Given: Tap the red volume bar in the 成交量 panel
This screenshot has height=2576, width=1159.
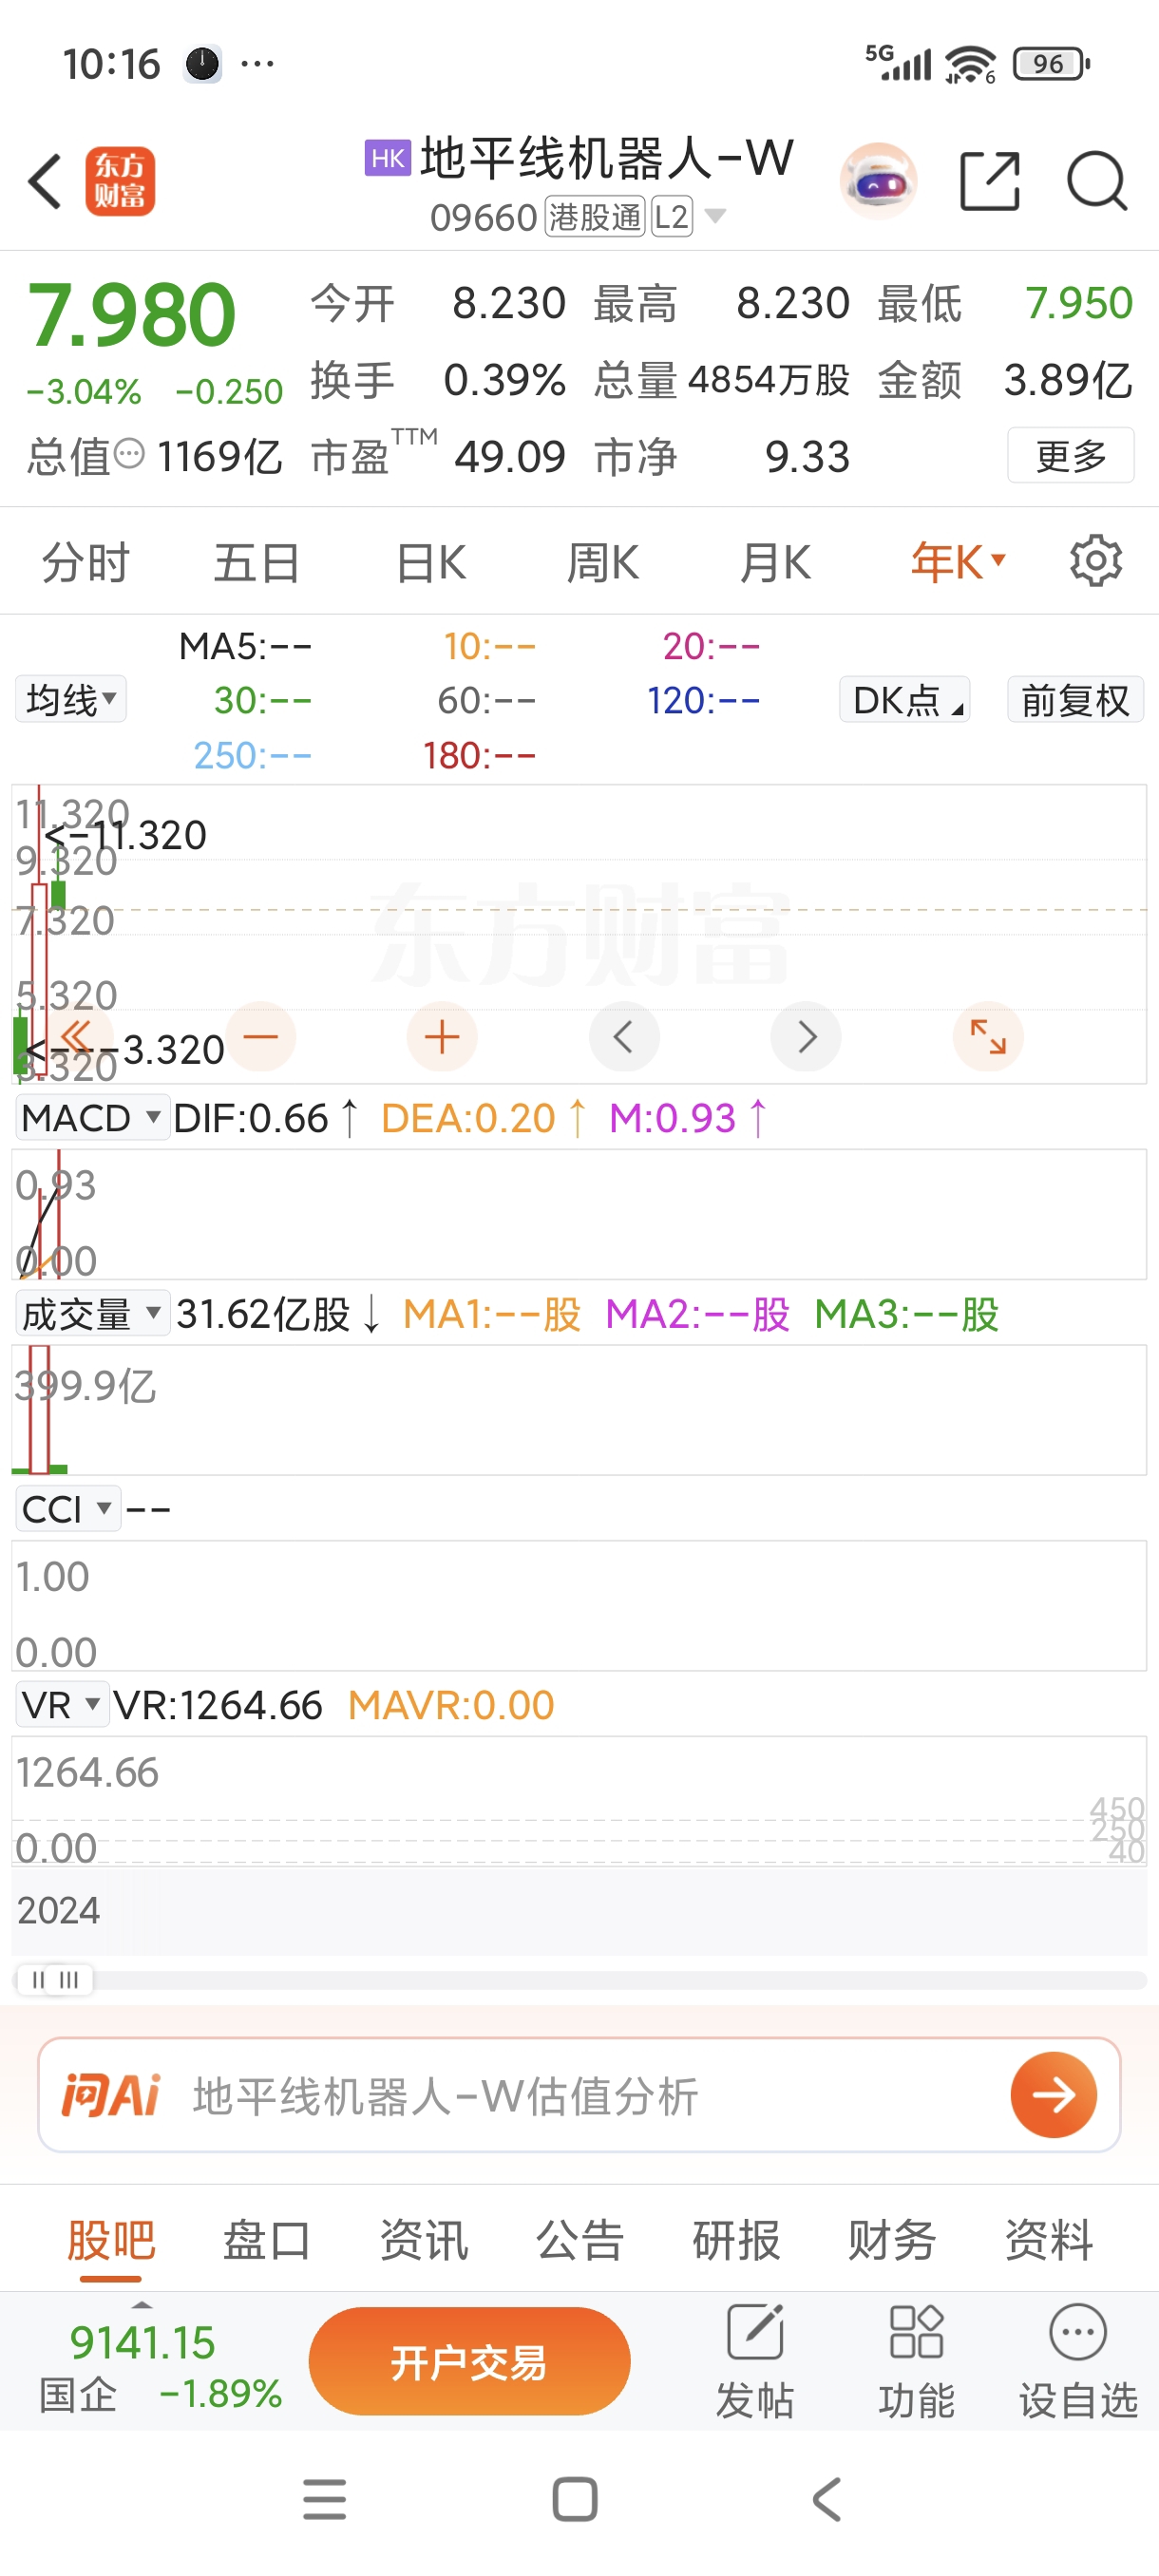Looking at the screenshot, I should pos(39,1409).
